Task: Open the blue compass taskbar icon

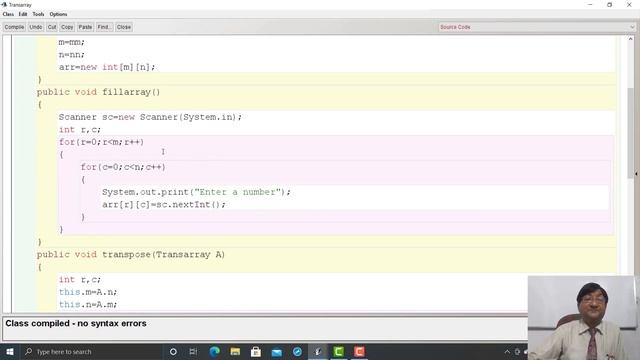Action: point(297,351)
